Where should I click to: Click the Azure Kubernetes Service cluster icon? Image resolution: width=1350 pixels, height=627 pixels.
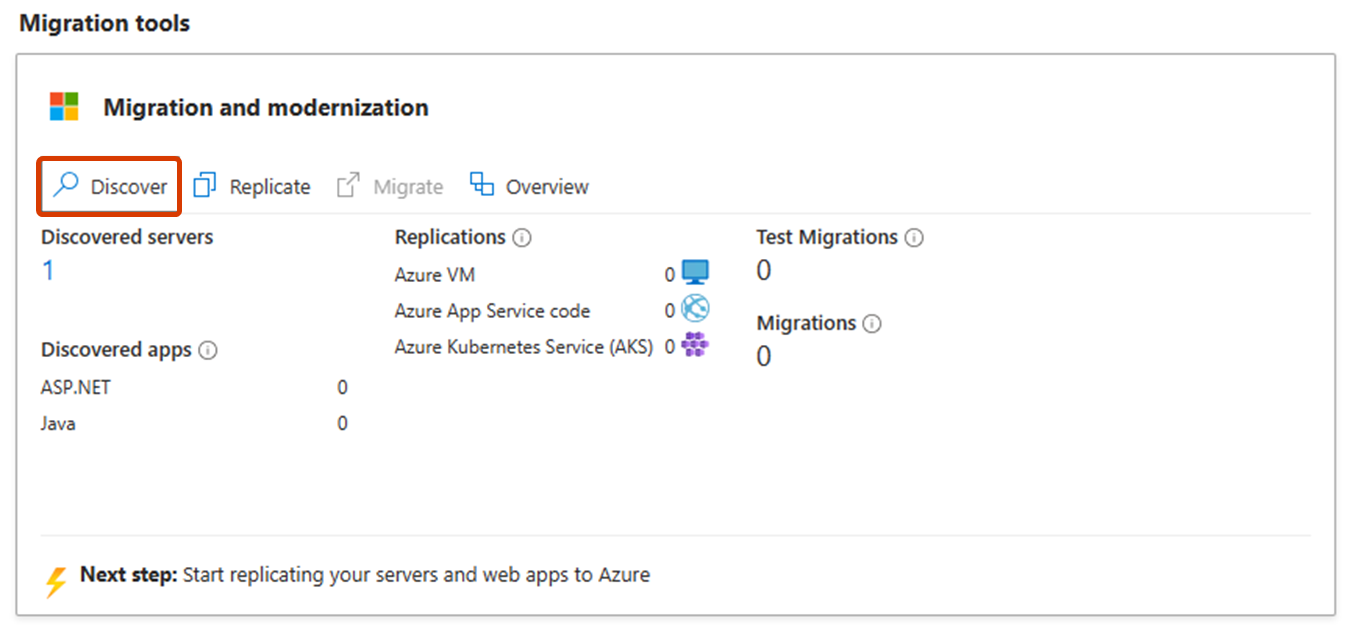coord(694,344)
